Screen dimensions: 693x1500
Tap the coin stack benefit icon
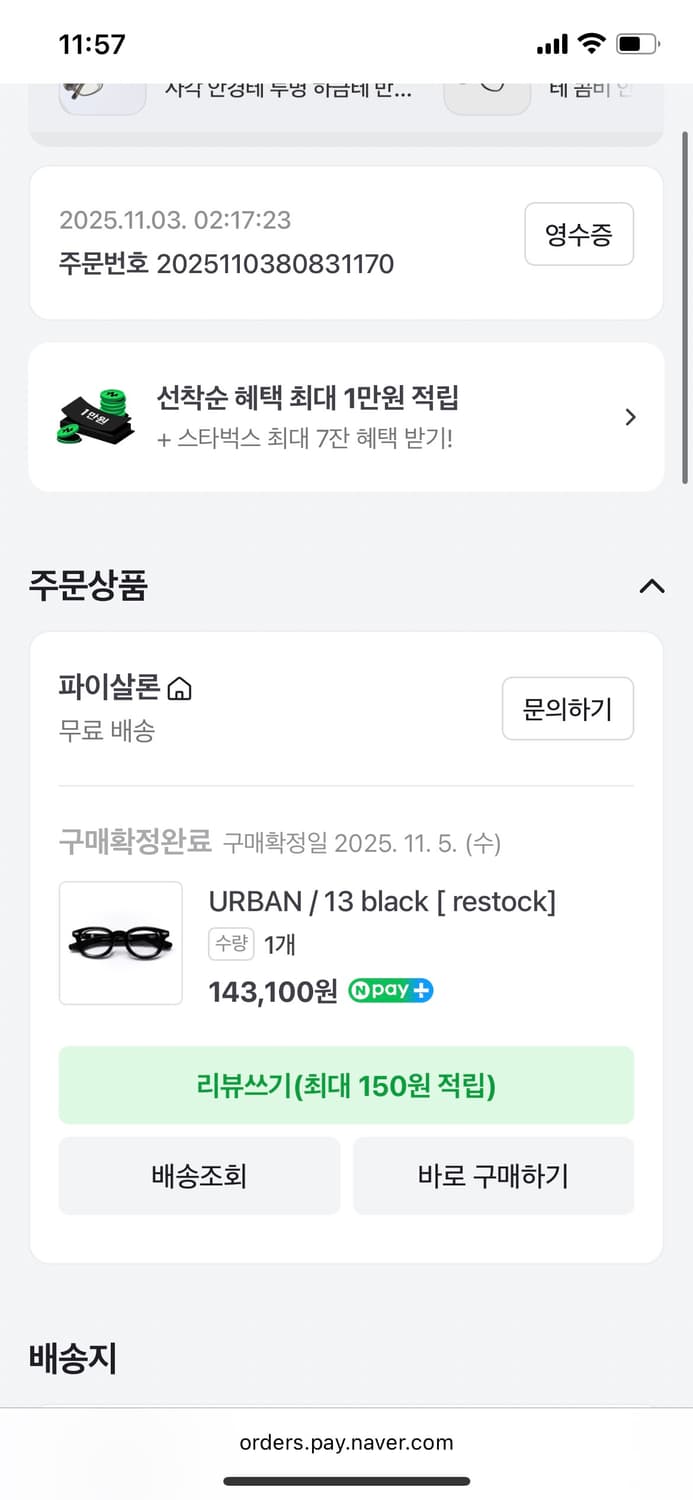click(95, 416)
